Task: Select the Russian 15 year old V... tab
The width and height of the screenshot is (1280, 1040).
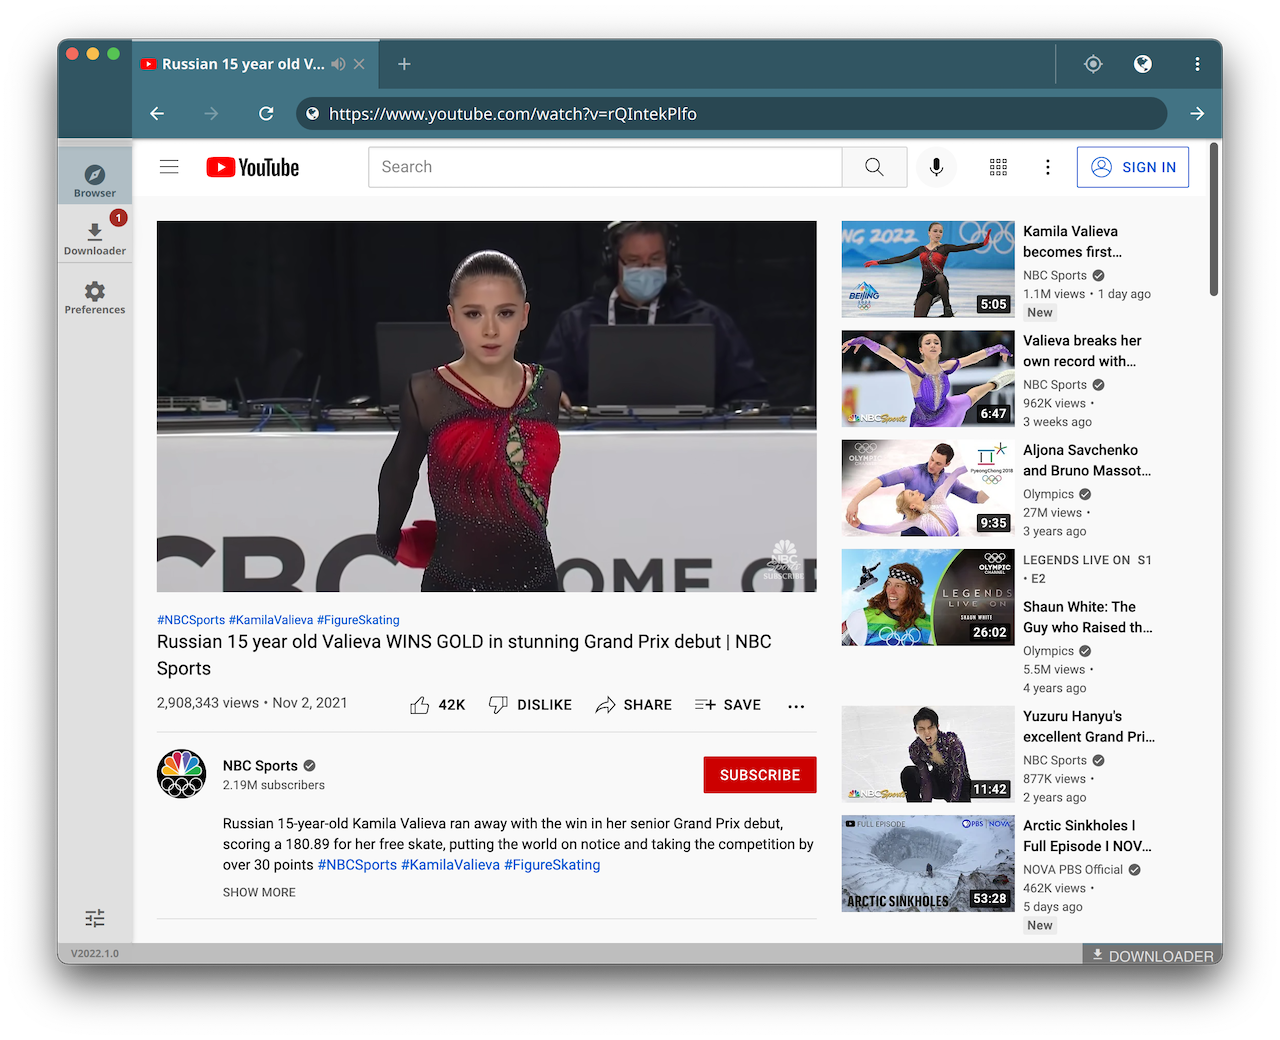Action: pyautogui.click(x=255, y=64)
